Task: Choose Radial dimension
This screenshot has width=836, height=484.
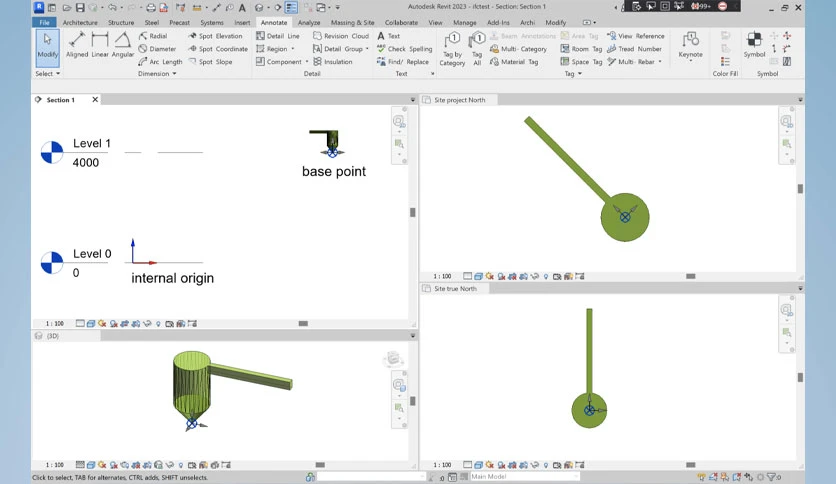Action: [152, 36]
